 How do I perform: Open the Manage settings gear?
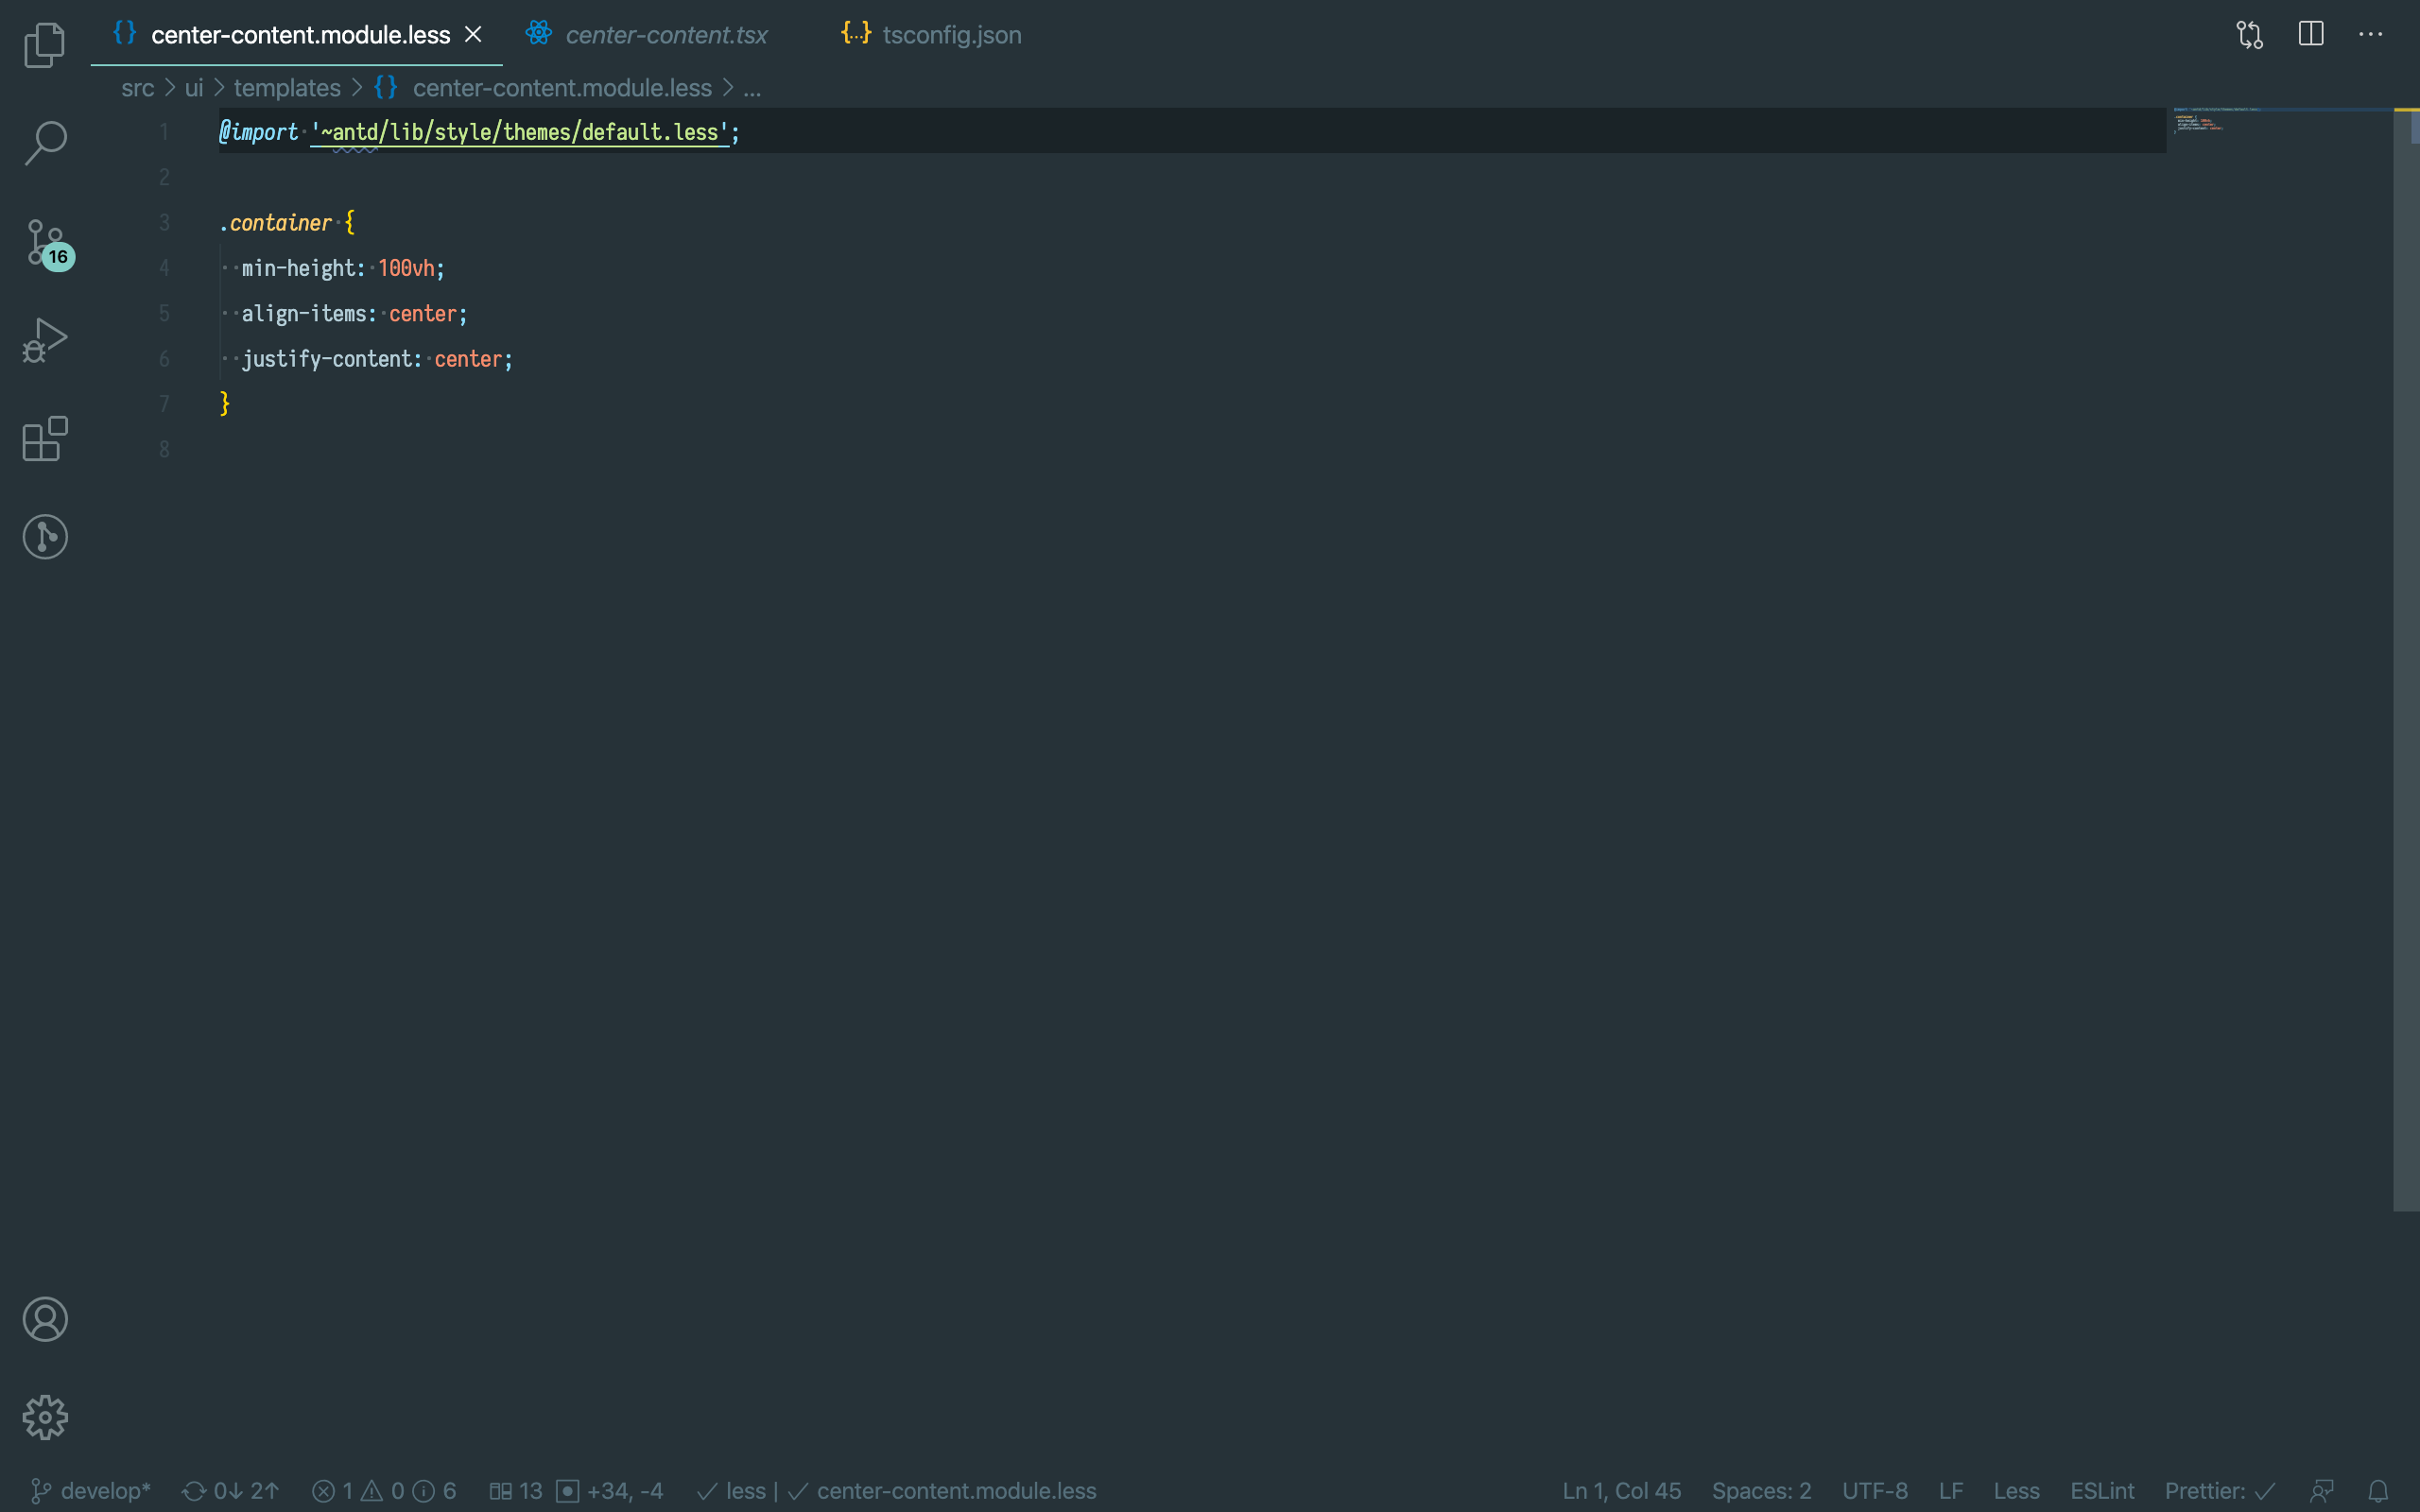(x=44, y=1417)
